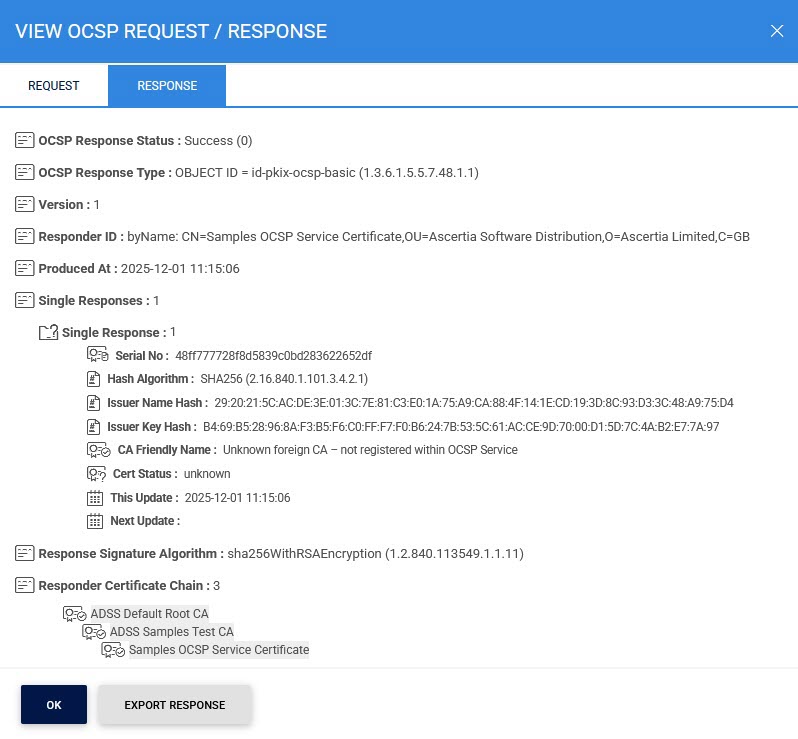Viewport: 798px width, 739px height.
Task: Open the ADSS Default Root CA certificate
Action: (149, 614)
